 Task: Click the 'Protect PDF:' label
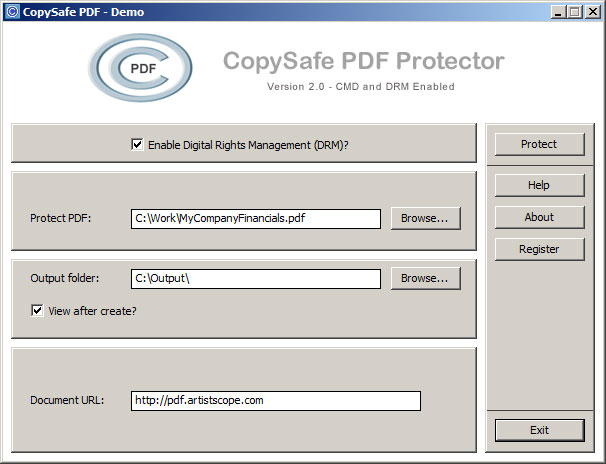[61, 218]
